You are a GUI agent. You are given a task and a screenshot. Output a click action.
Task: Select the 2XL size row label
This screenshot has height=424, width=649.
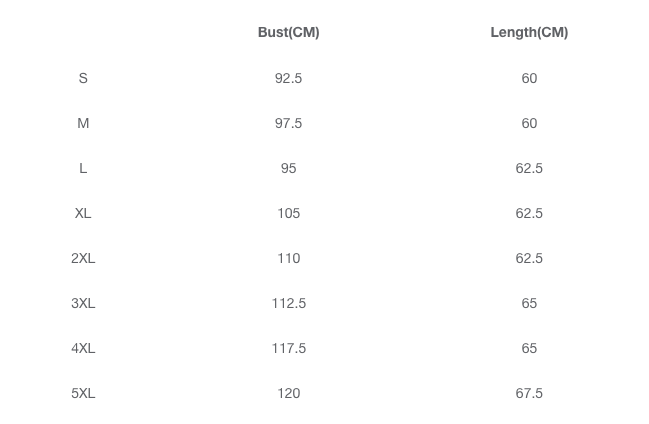[83, 258]
